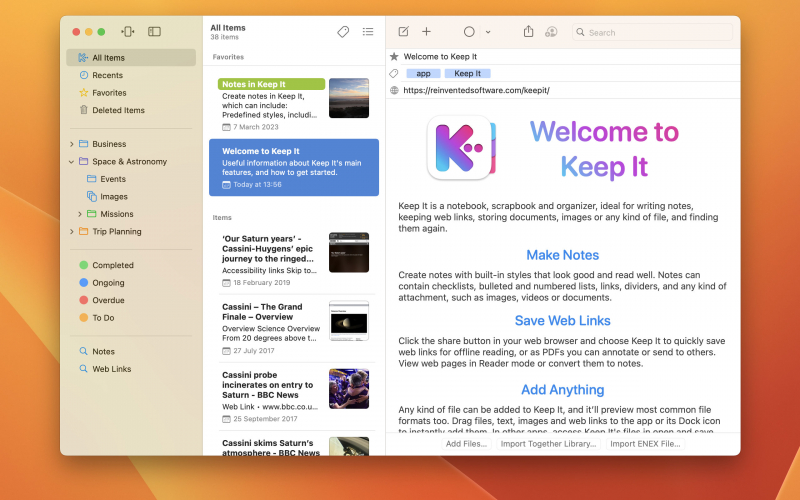Click the Keep It app logo image
The width and height of the screenshot is (800, 500).
click(462, 147)
